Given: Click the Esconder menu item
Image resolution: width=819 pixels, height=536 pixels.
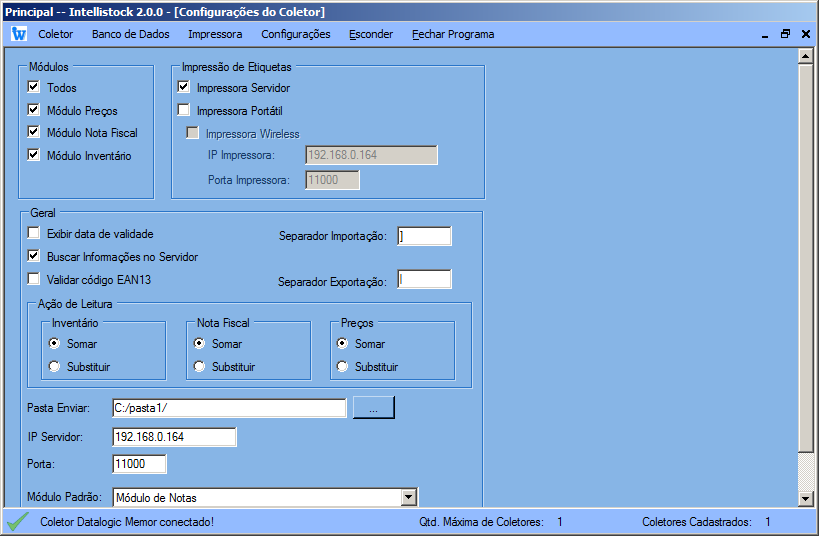Looking at the screenshot, I should (371, 34).
